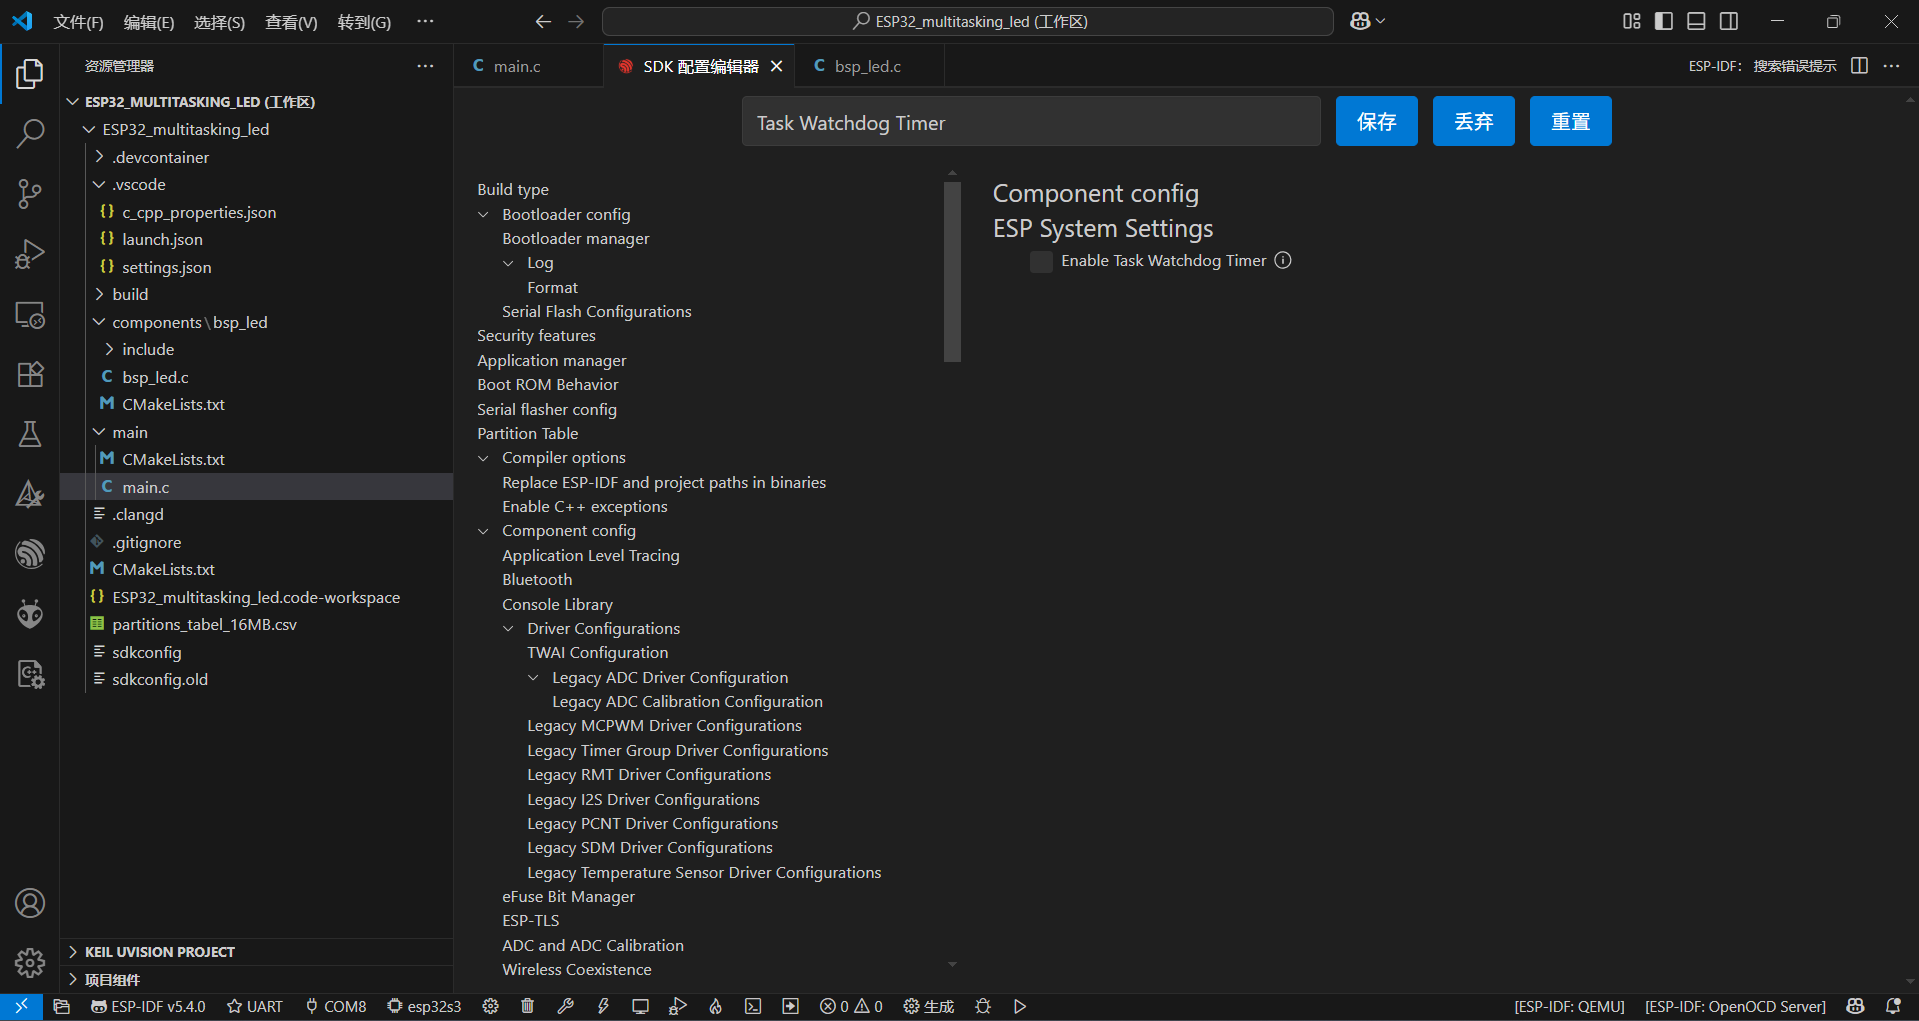Image resolution: width=1919 pixels, height=1021 pixels.
Task: Collapse the Log menu section
Action: point(509,263)
